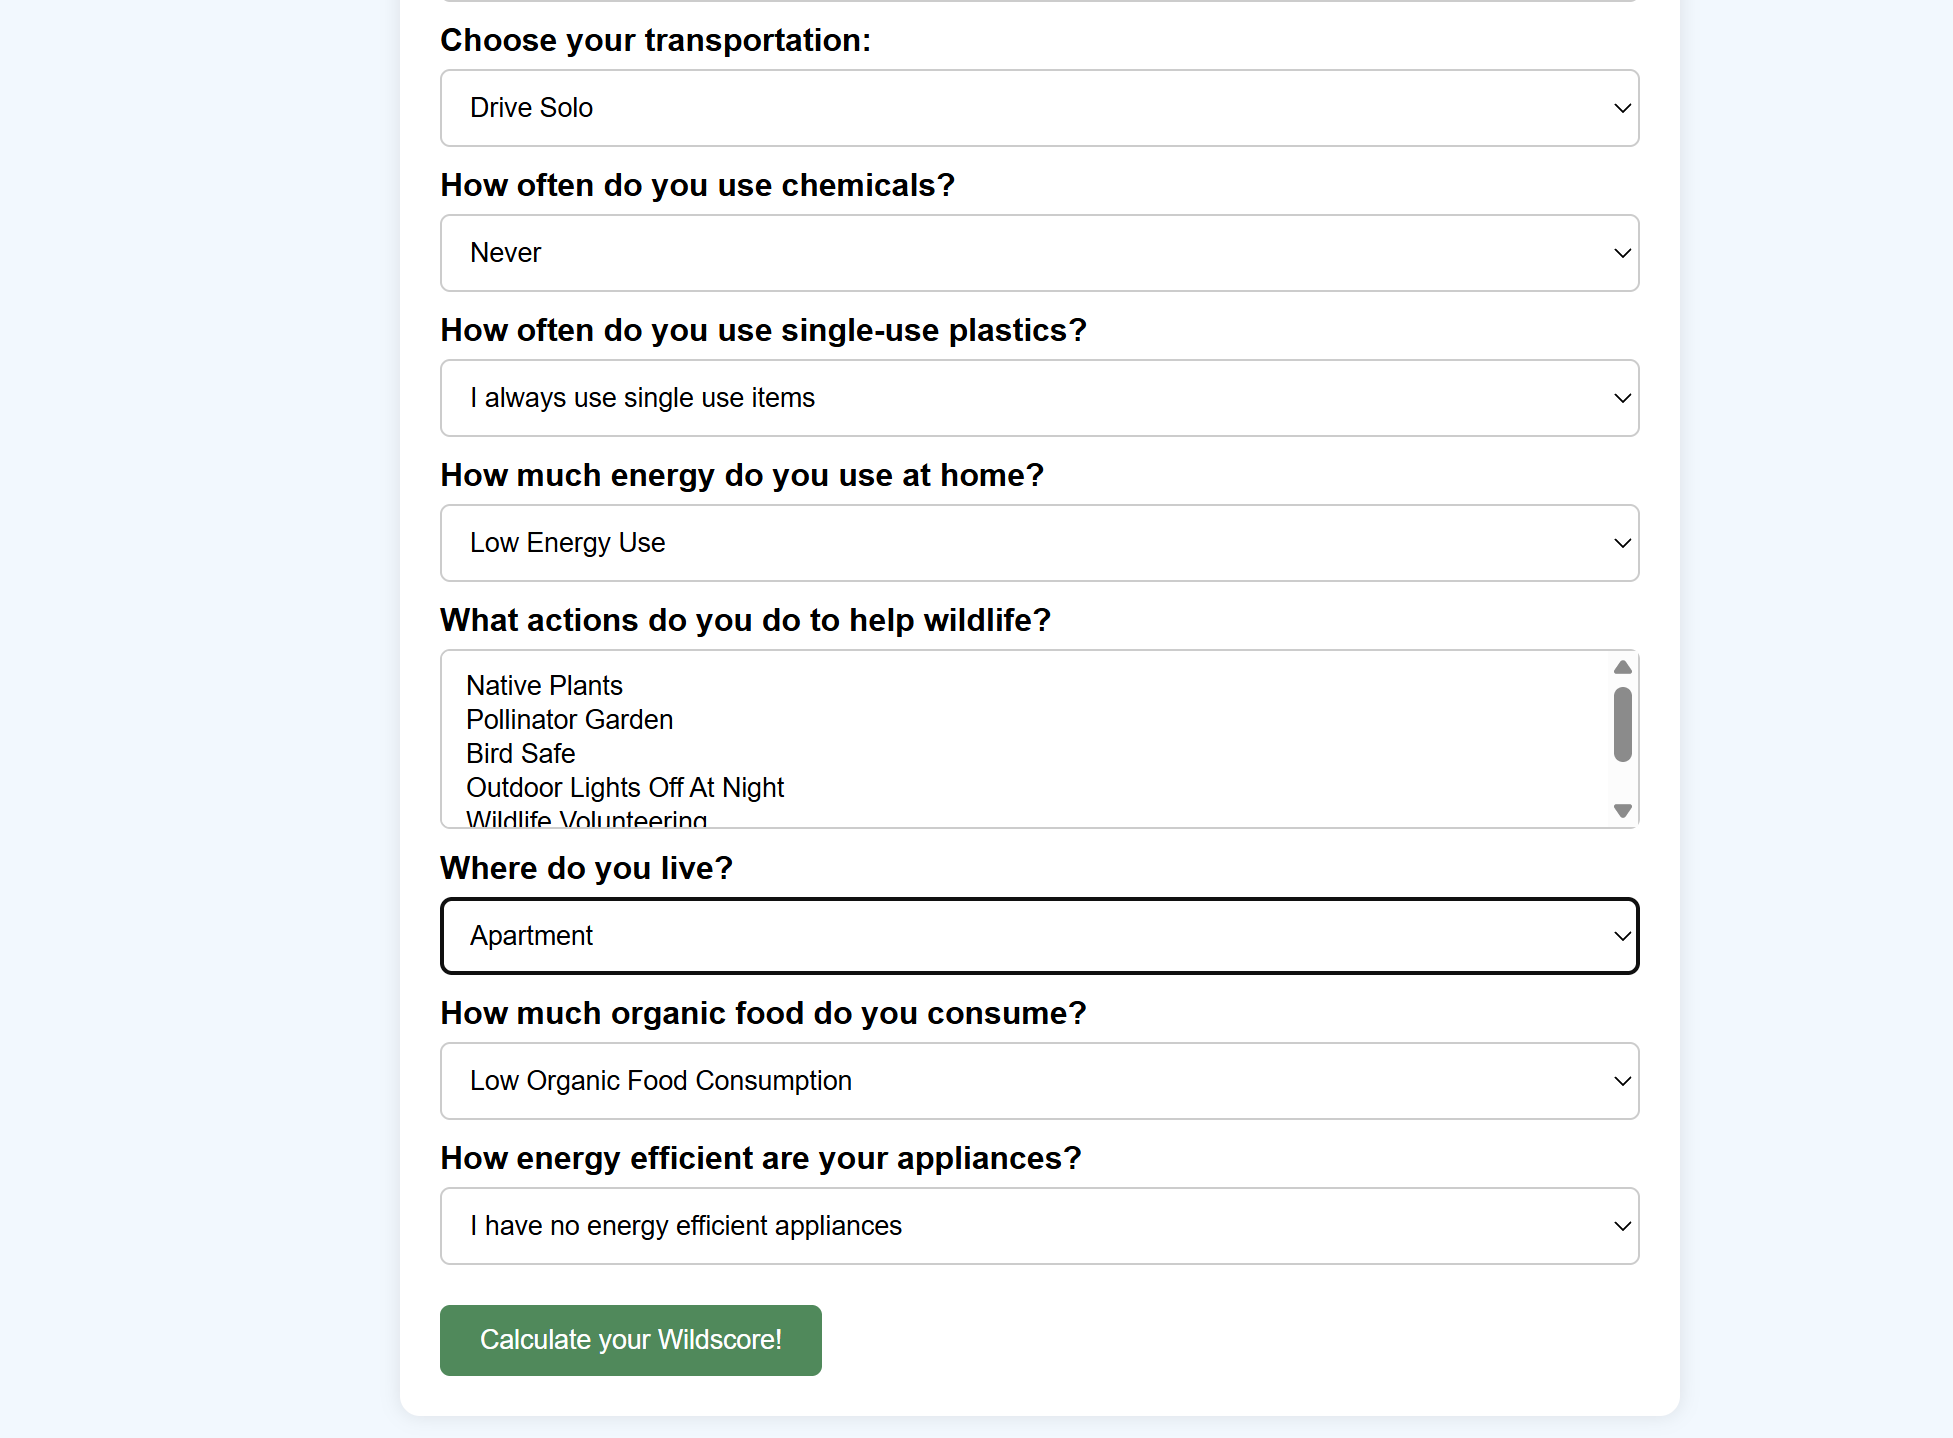Screen dimensions: 1953x1438
Task: Expand the home energy use dropdown
Action: [x=1038, y=543]
